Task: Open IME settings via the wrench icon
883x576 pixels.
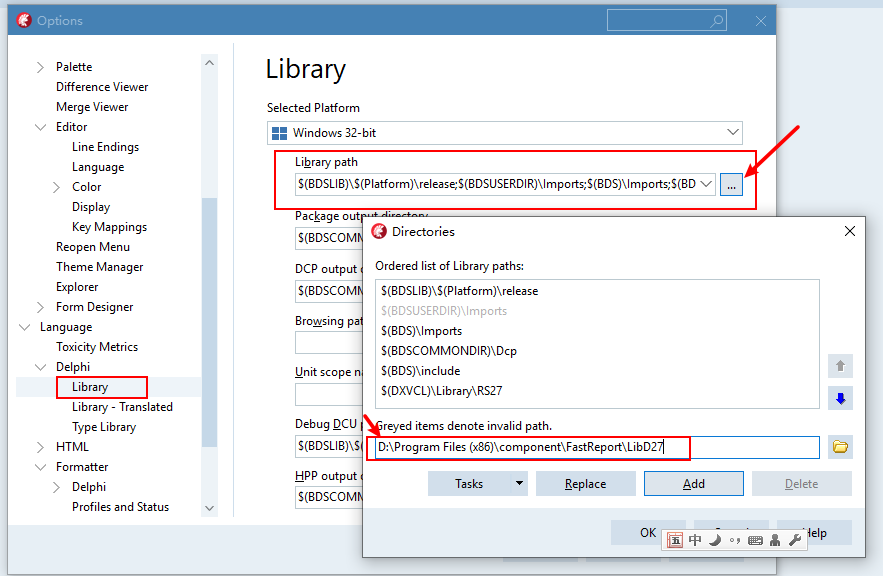Action: (x=796, y=540)
